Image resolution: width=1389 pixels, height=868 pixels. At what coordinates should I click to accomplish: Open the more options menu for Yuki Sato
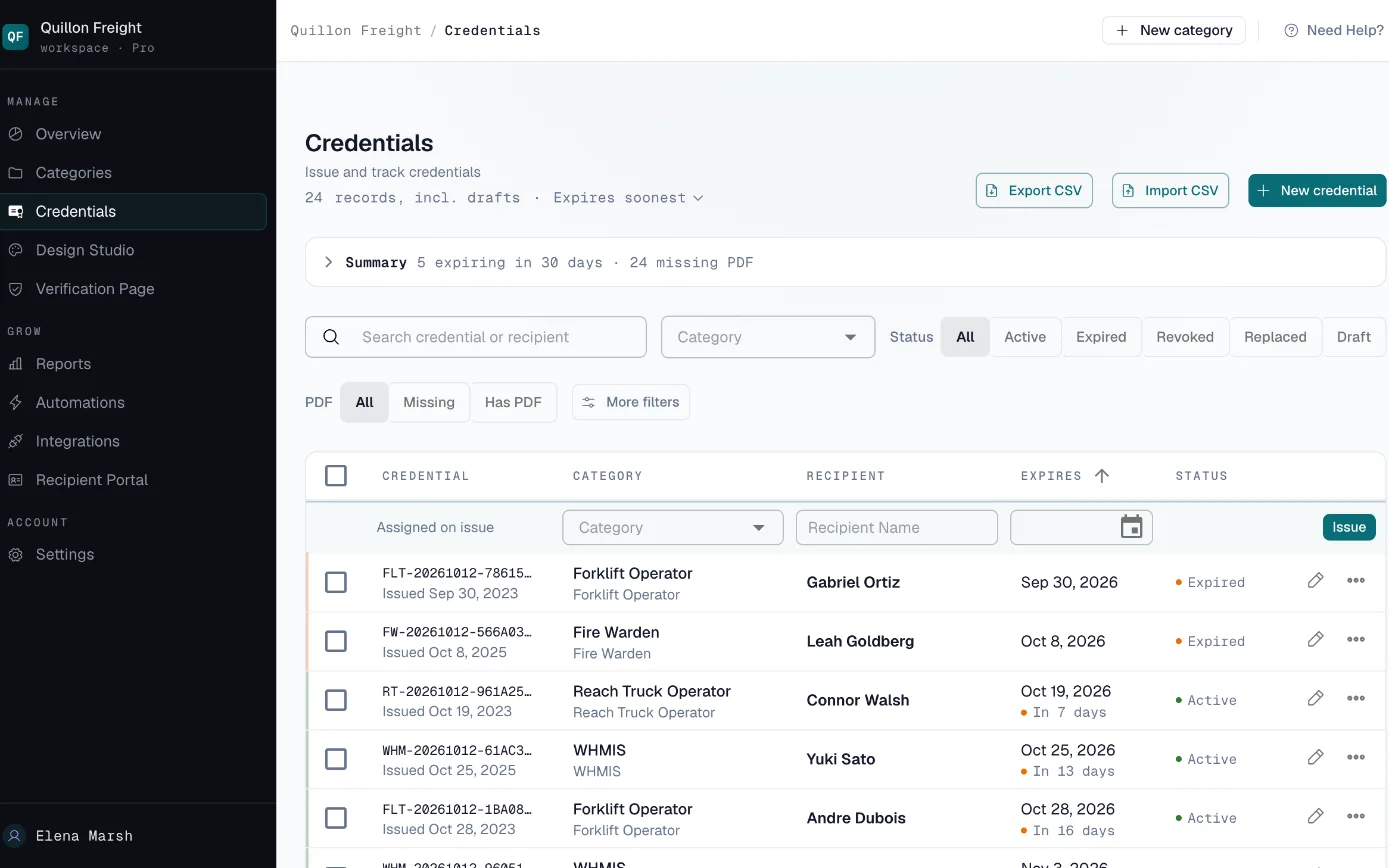pyautogui.click(x=1356, y=758)
